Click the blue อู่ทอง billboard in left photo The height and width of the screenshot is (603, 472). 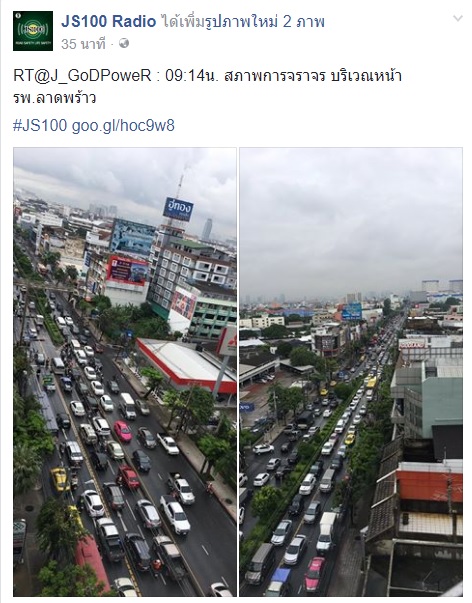click(x=178, y=209)
